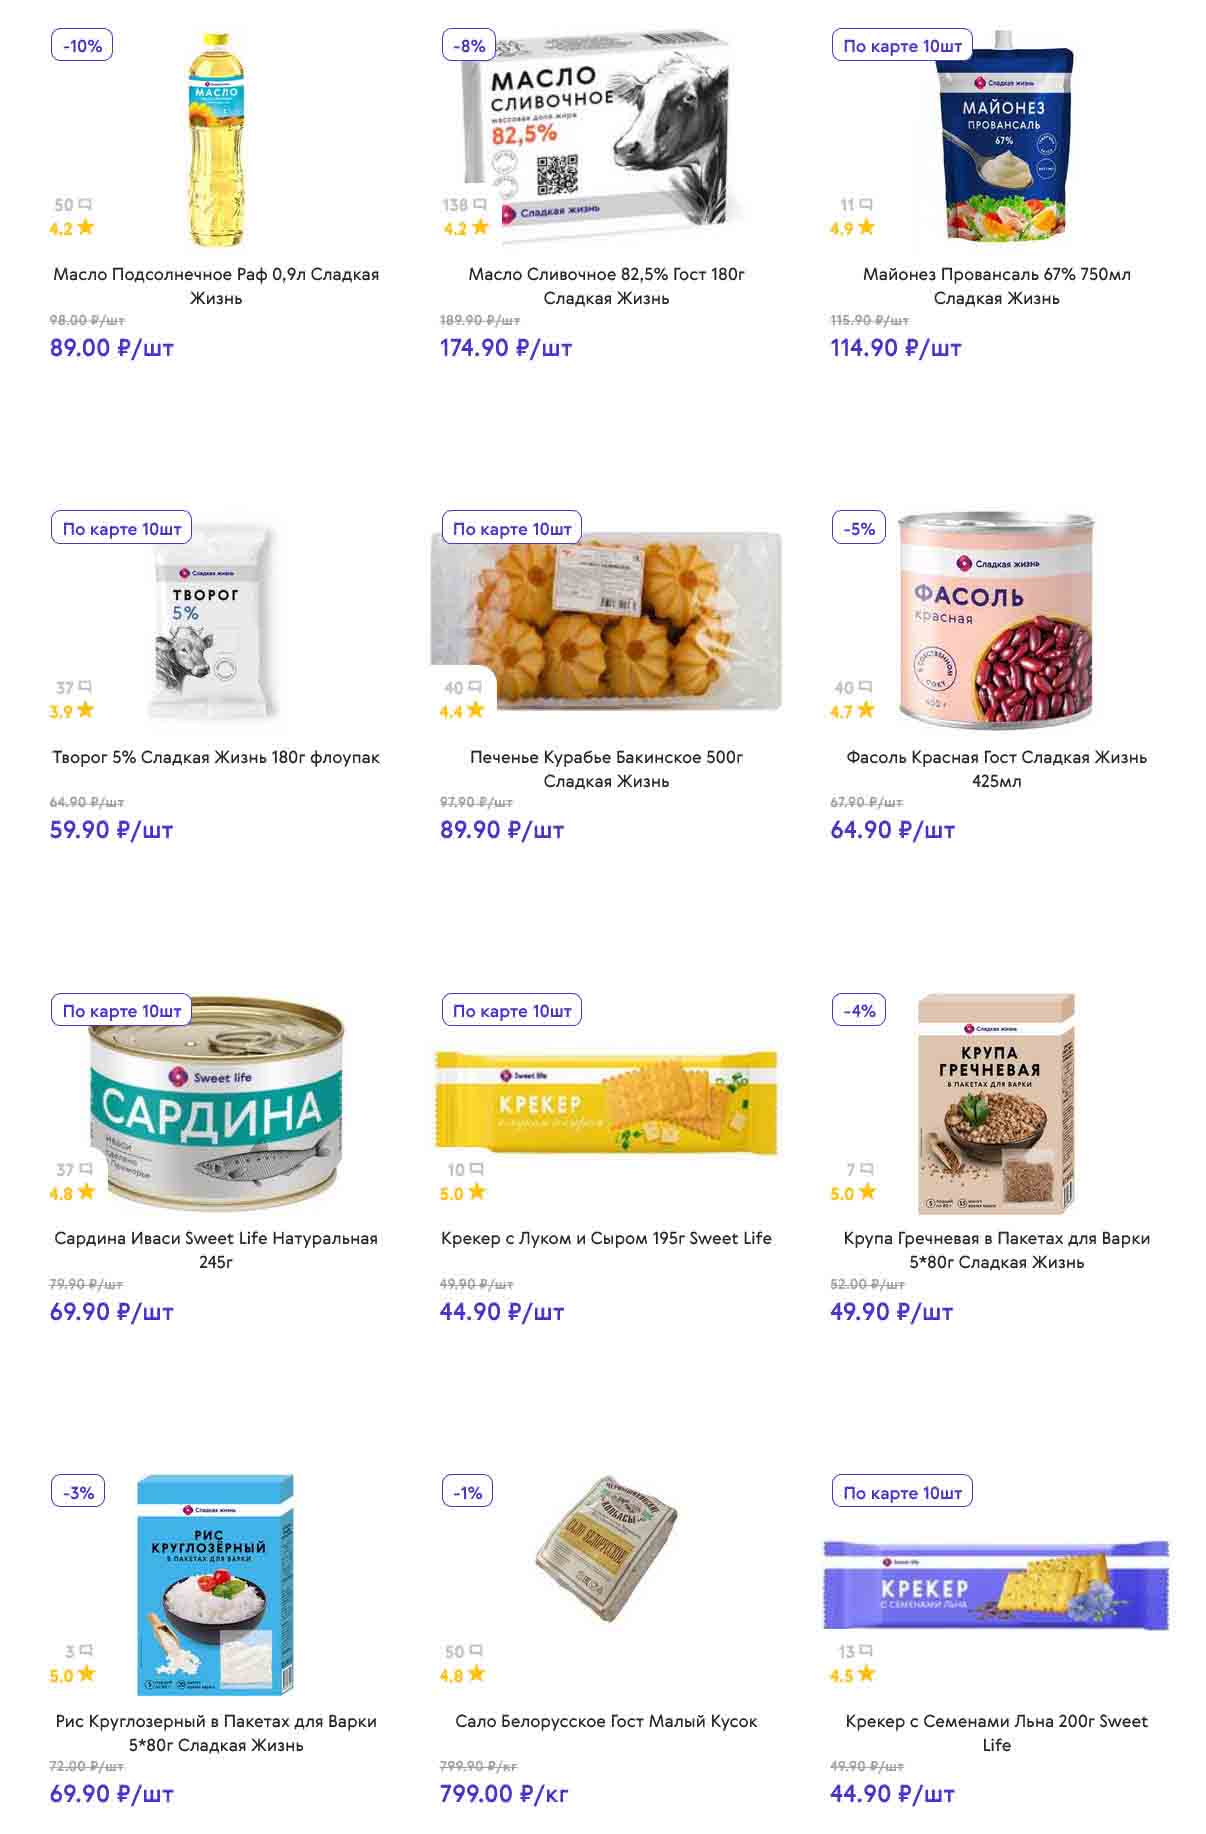1206x1834 pixels.
Task: Click the comment icon on flax seed cracker
Action: click(x=866, y=1652)
